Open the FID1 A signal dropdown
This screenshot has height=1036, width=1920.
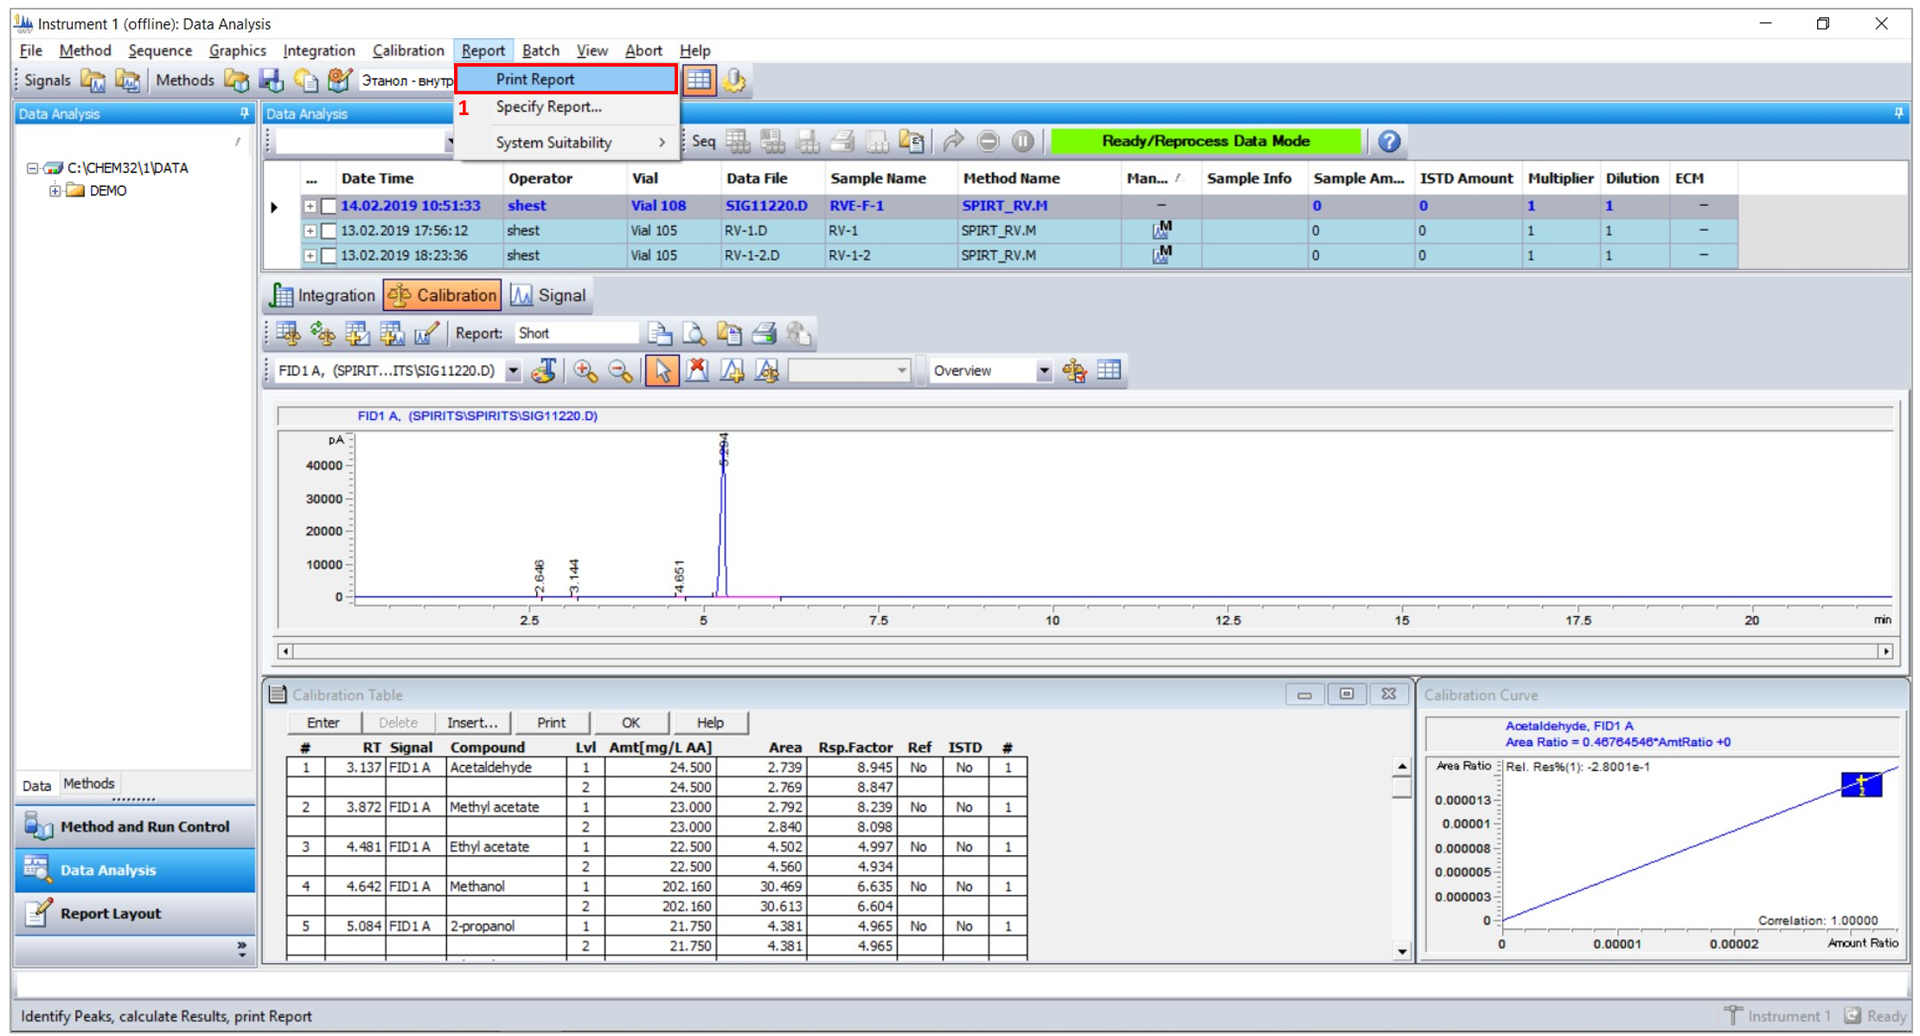(x=513, y=371)
